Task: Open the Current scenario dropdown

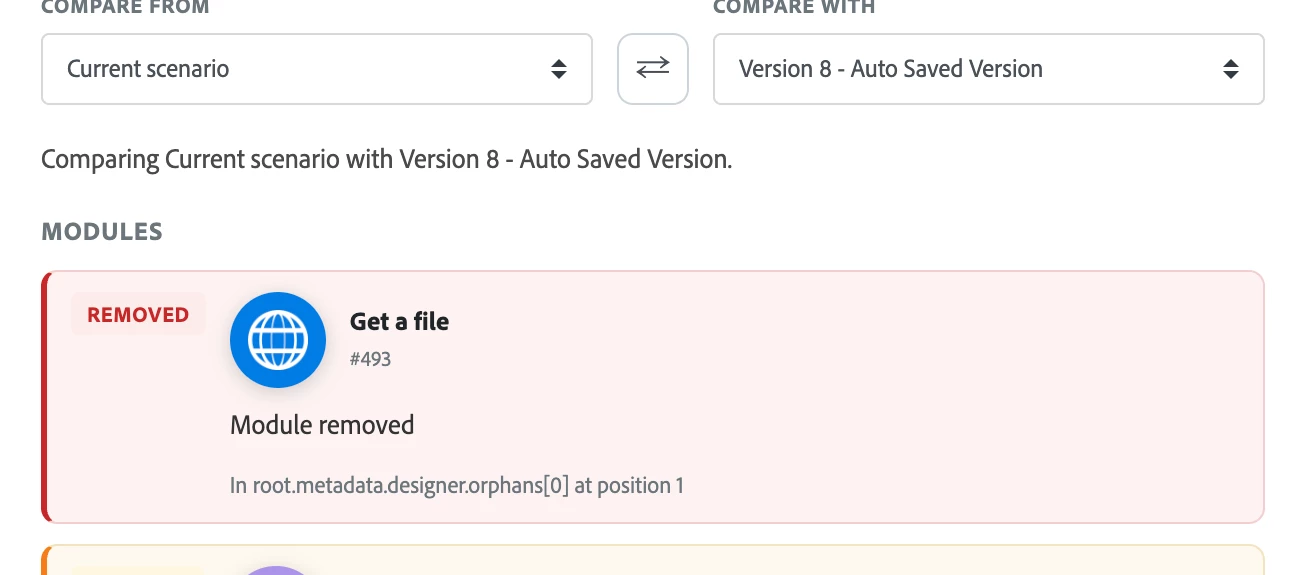Action: 317,69
